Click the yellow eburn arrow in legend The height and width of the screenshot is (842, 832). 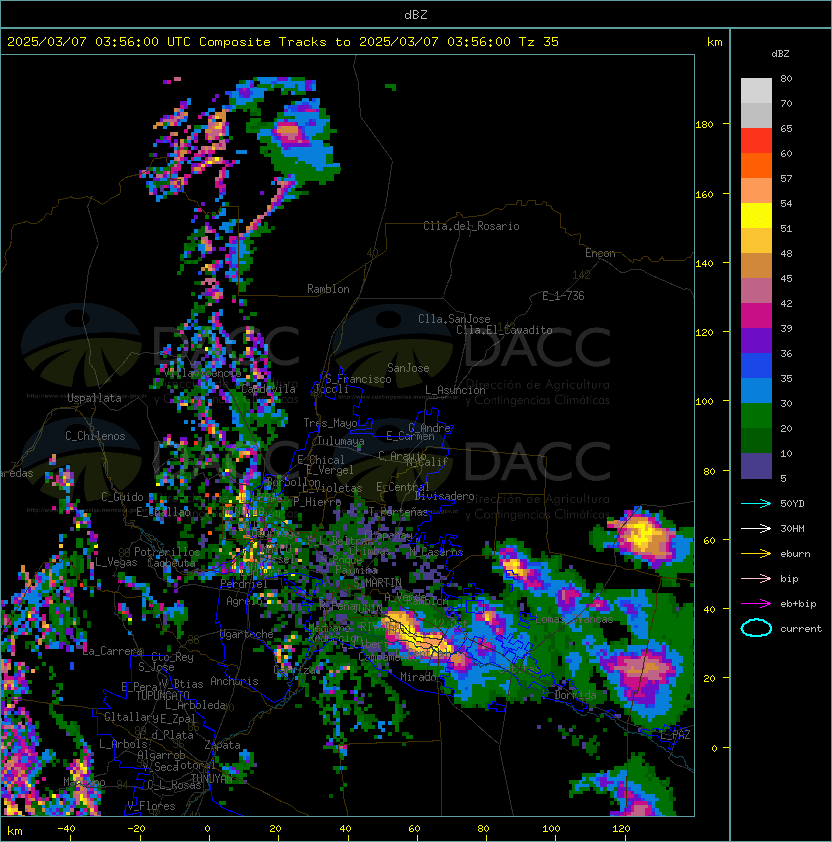point(756,554)
